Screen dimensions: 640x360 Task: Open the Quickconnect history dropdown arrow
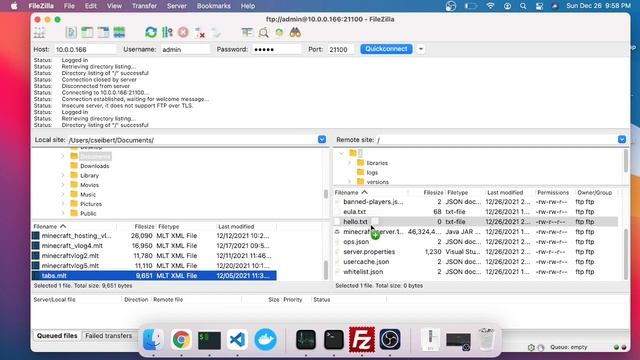pos(421,49)
